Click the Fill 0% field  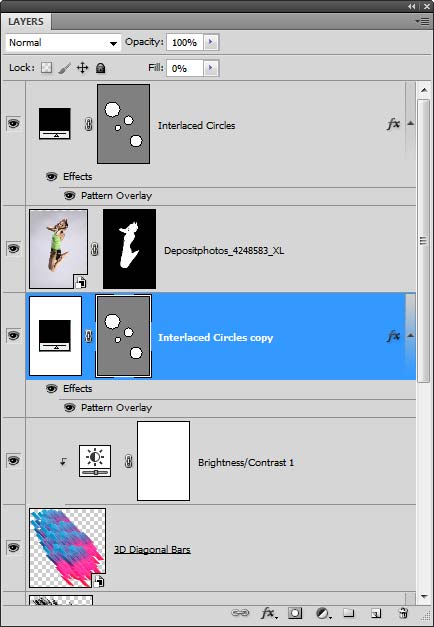pyautogui.click(x=184, y=68)
